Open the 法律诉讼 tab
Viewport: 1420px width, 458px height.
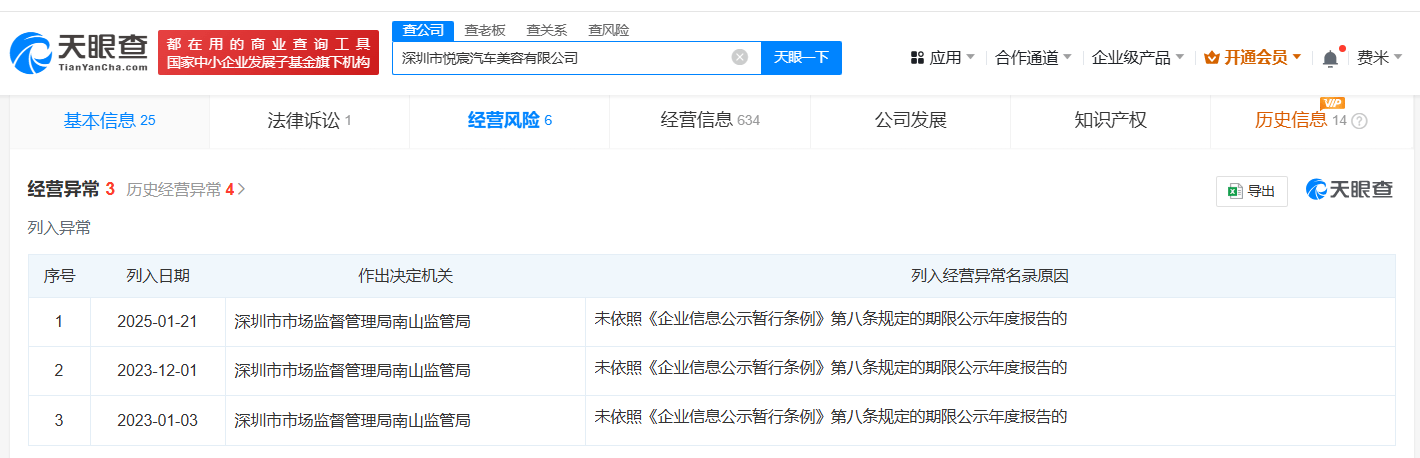310,121
